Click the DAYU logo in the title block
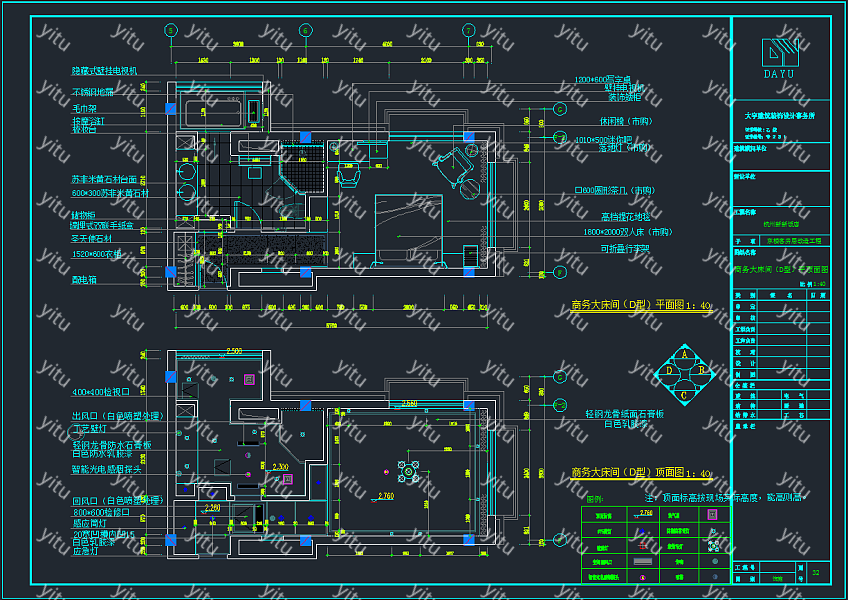Image resolution: width=848 pixels, height=600 pixels. click(x=780, y=58)
